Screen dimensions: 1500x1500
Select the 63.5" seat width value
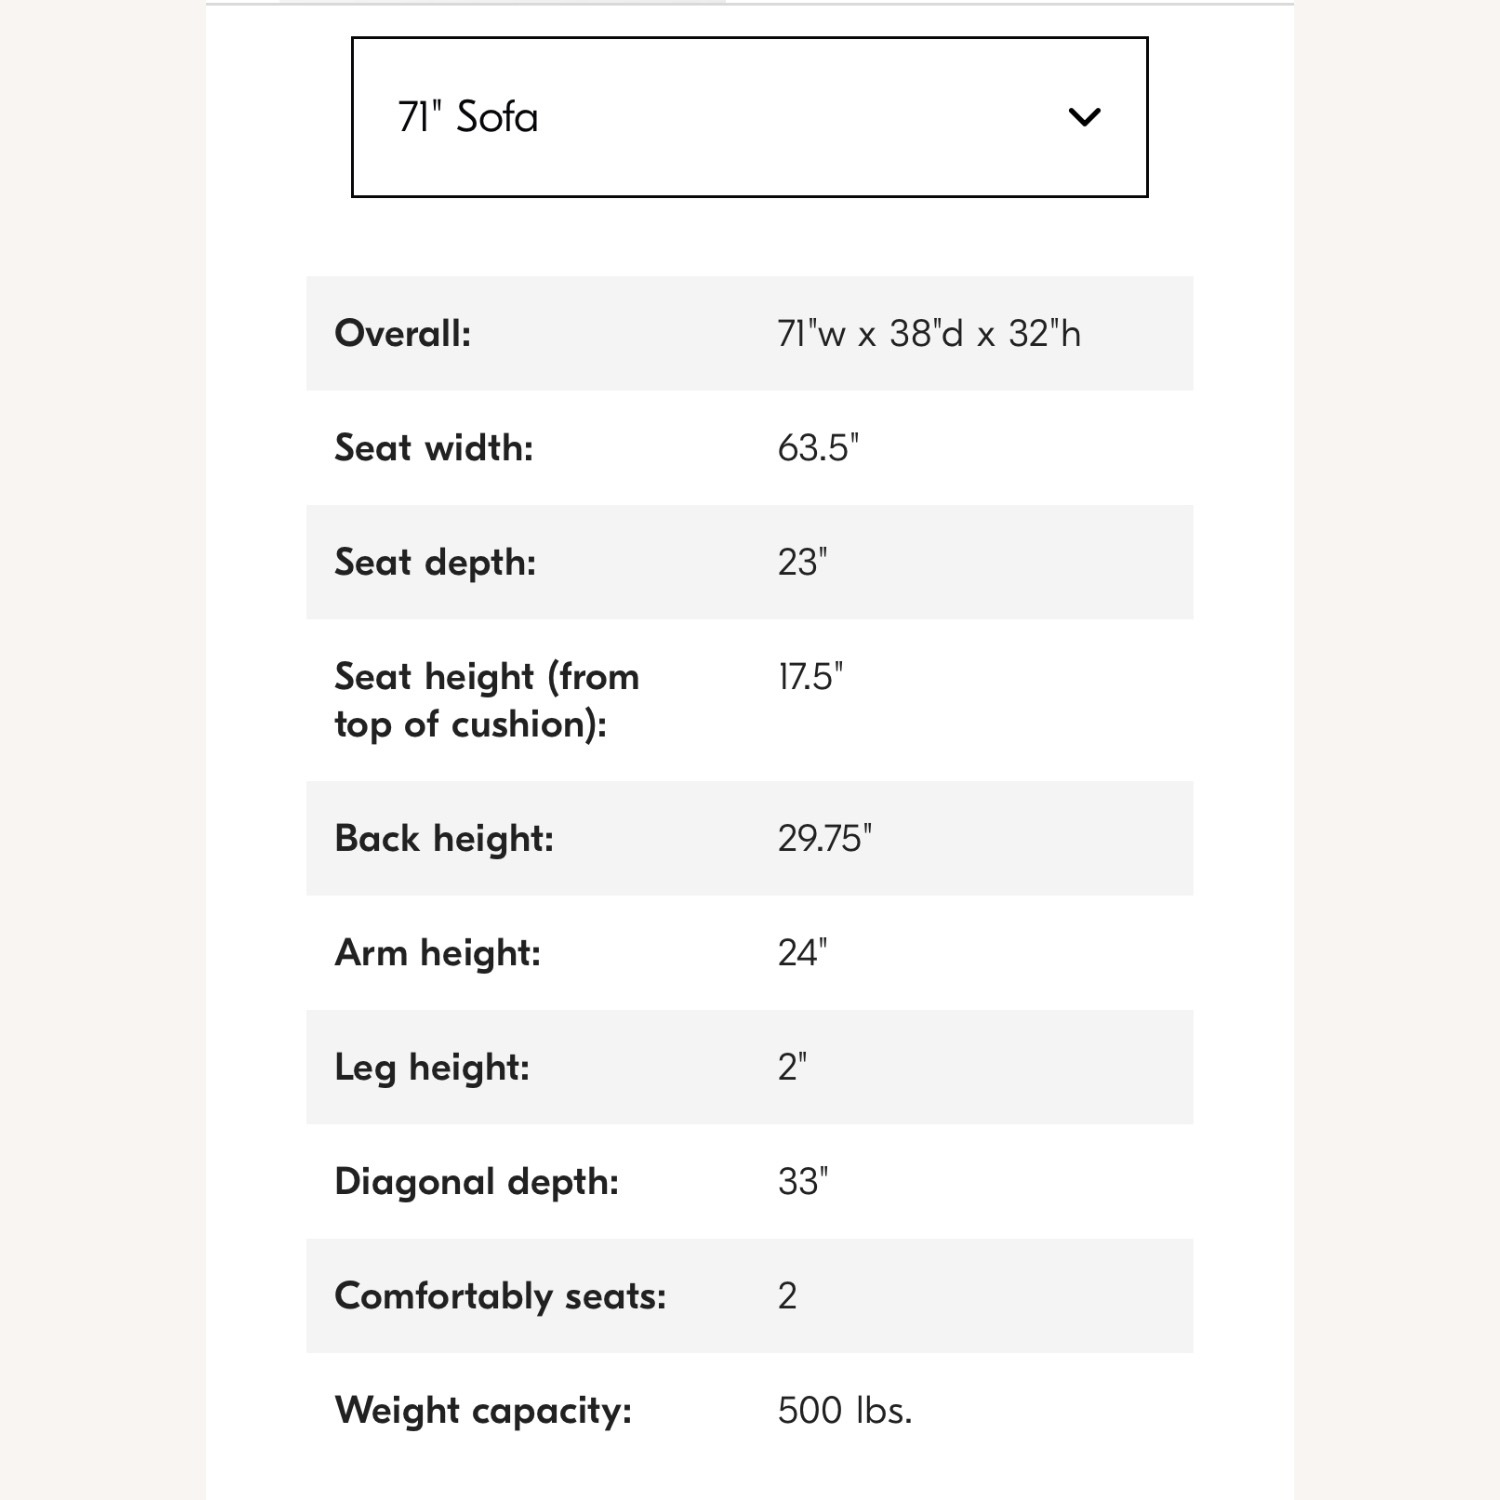(817, 447)
